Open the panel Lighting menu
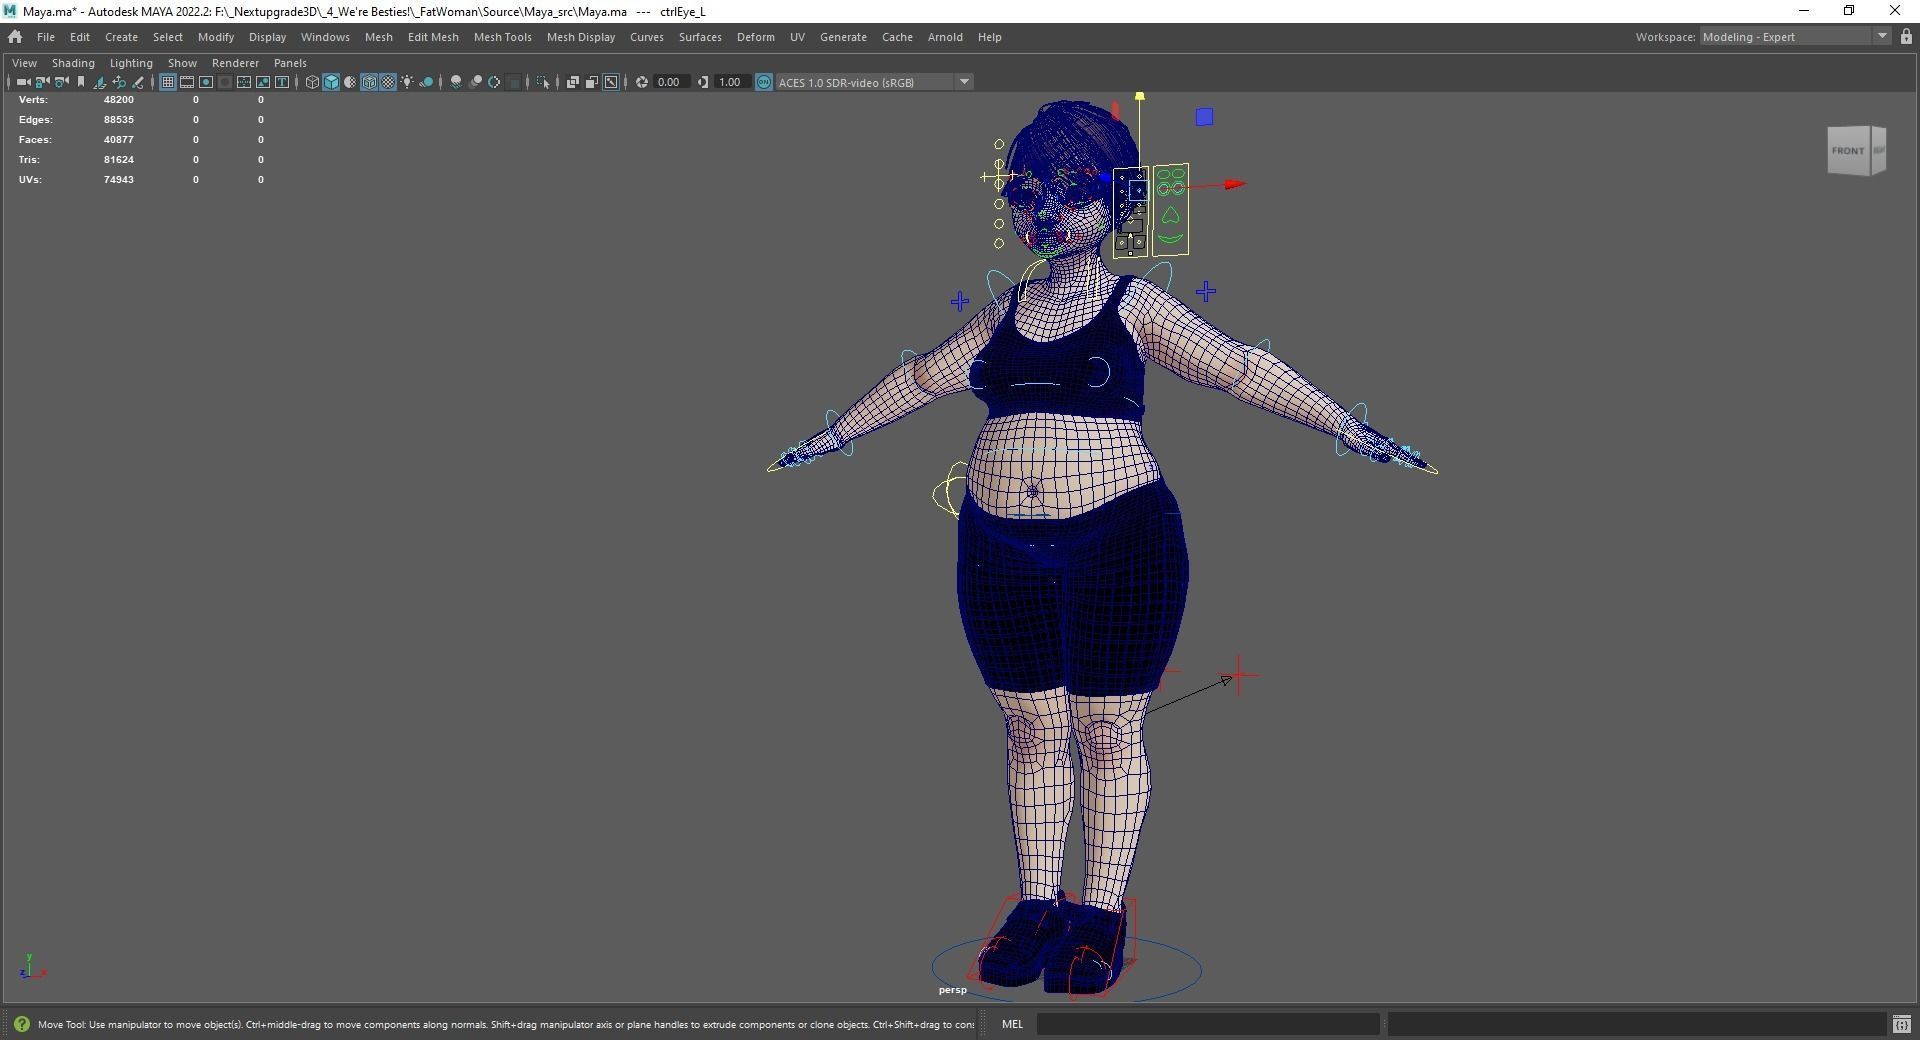Viewport: 1920px width, 1040px height. click(131, 63)
